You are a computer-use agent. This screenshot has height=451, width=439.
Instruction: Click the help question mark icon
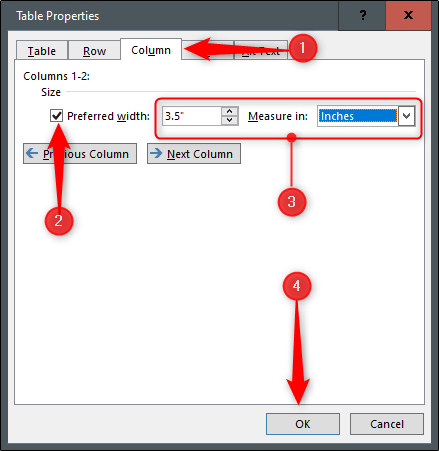click(x=362, y=15)
